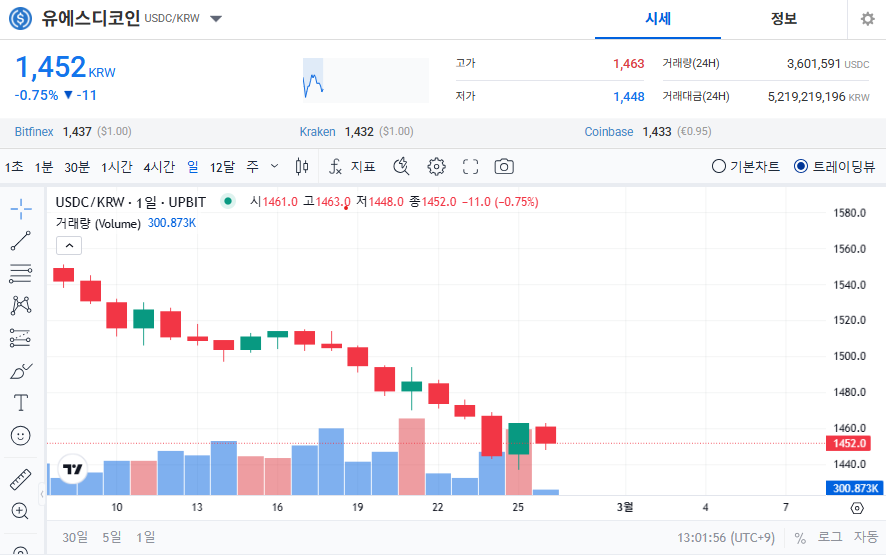Select the ruler measure tool
This screenshot has width=886, height=555.
21,479
